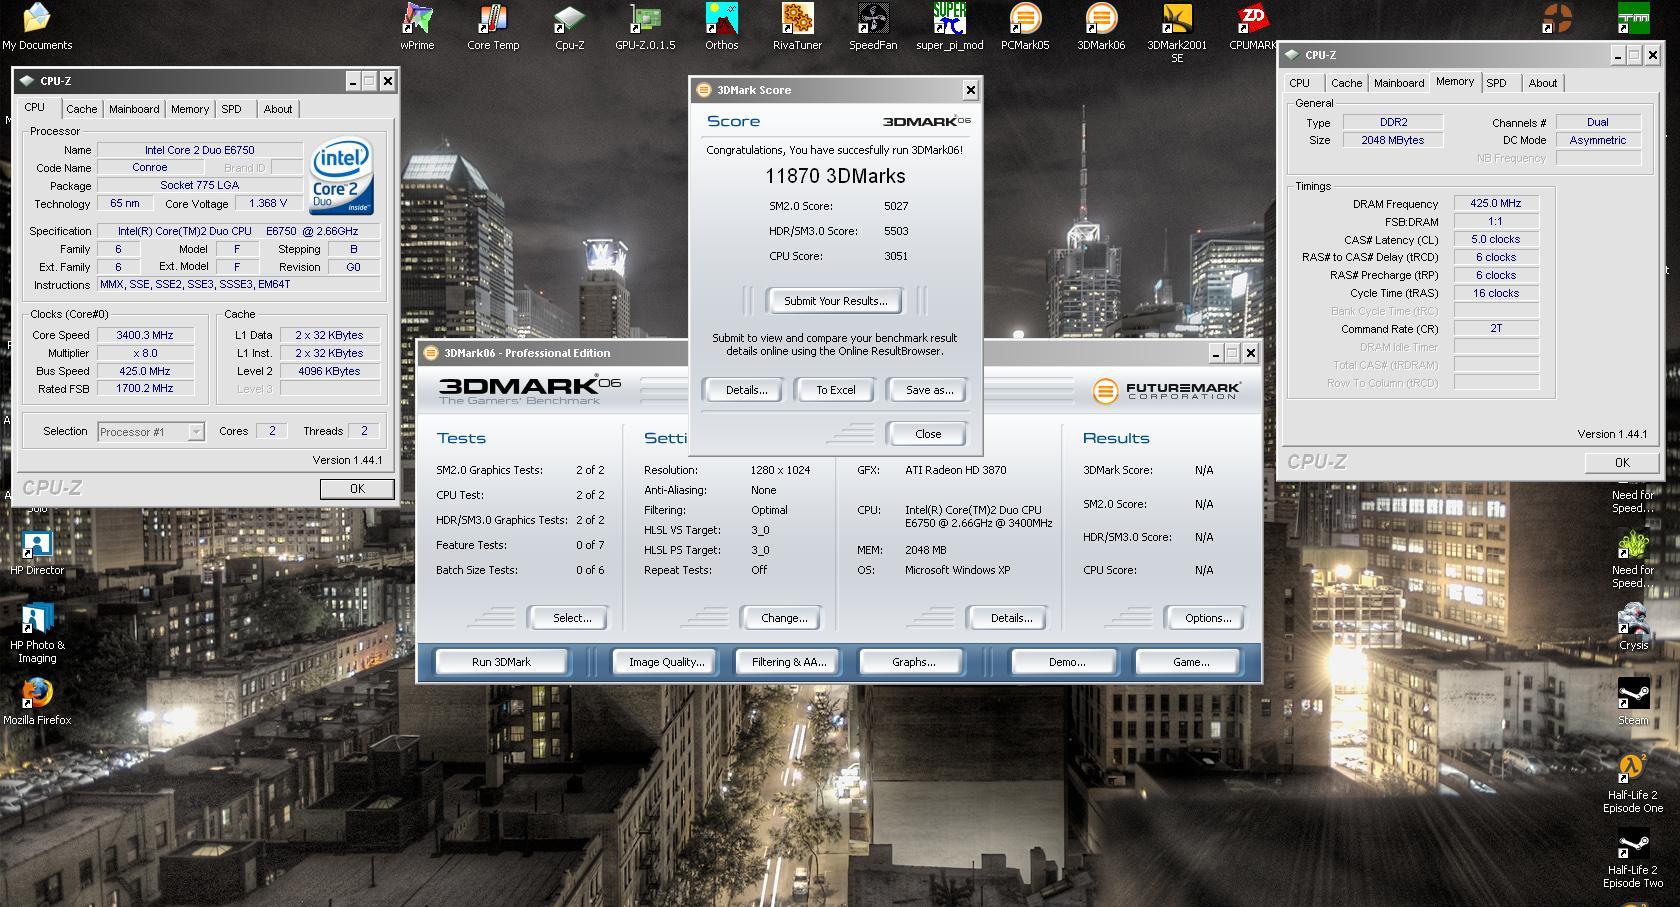
Task: Click the ATI Radeon HD 3870 GFX text
Action: 956,470
